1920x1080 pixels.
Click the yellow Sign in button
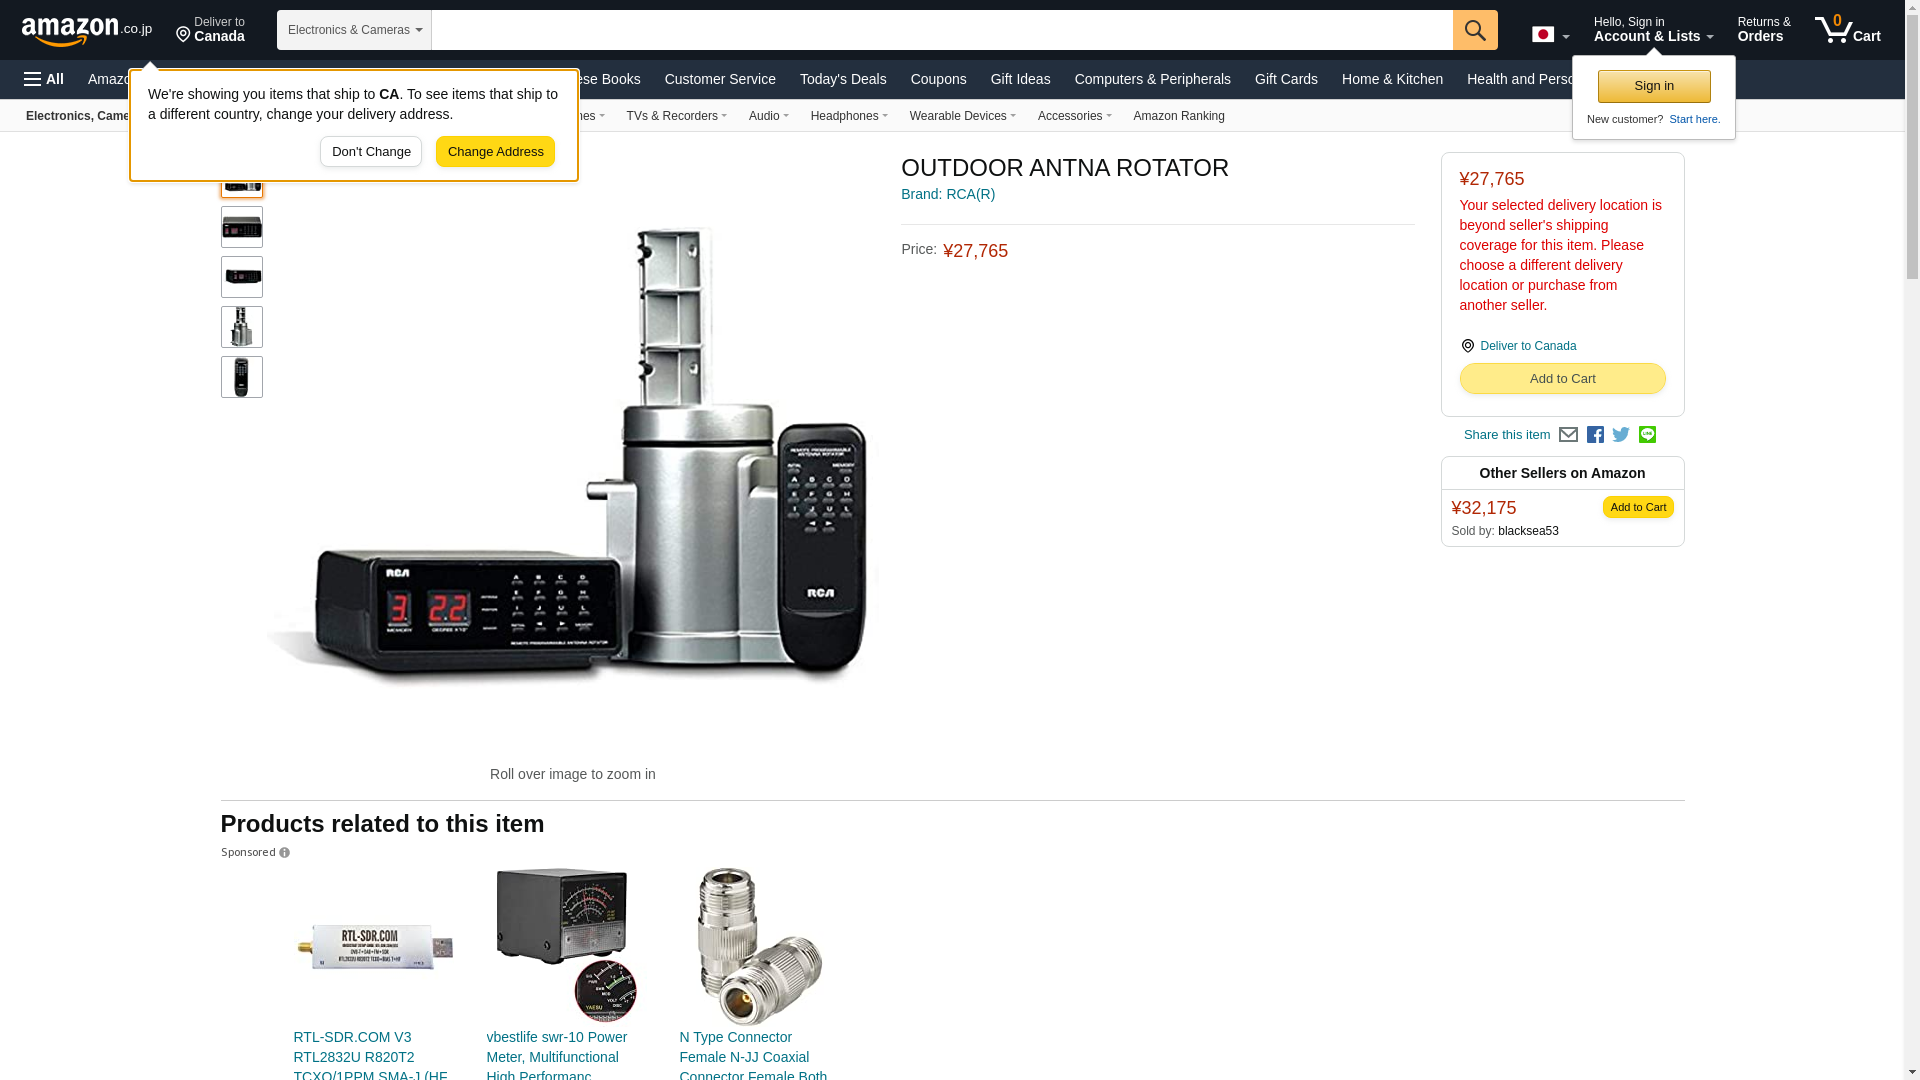pos(1654,86)
